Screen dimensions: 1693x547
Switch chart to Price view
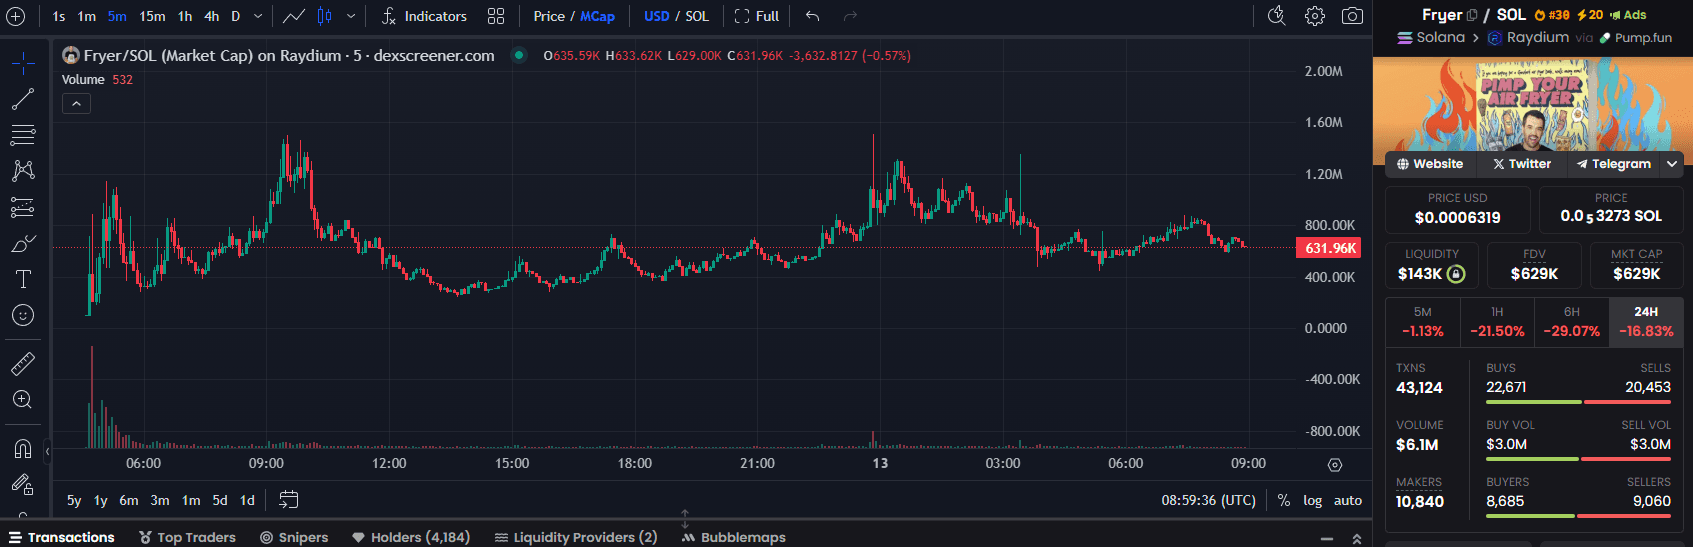549,16
